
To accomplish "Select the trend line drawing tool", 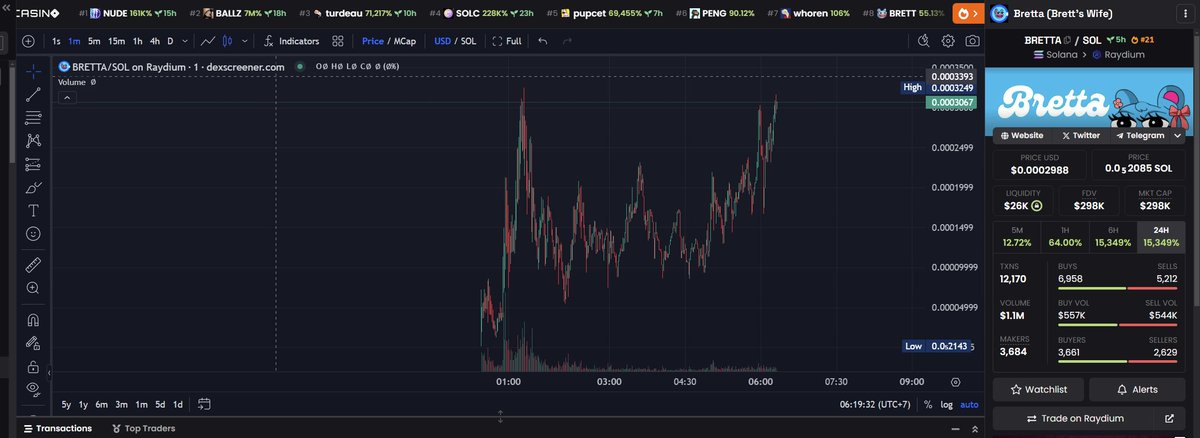I will tap(33, 94).
